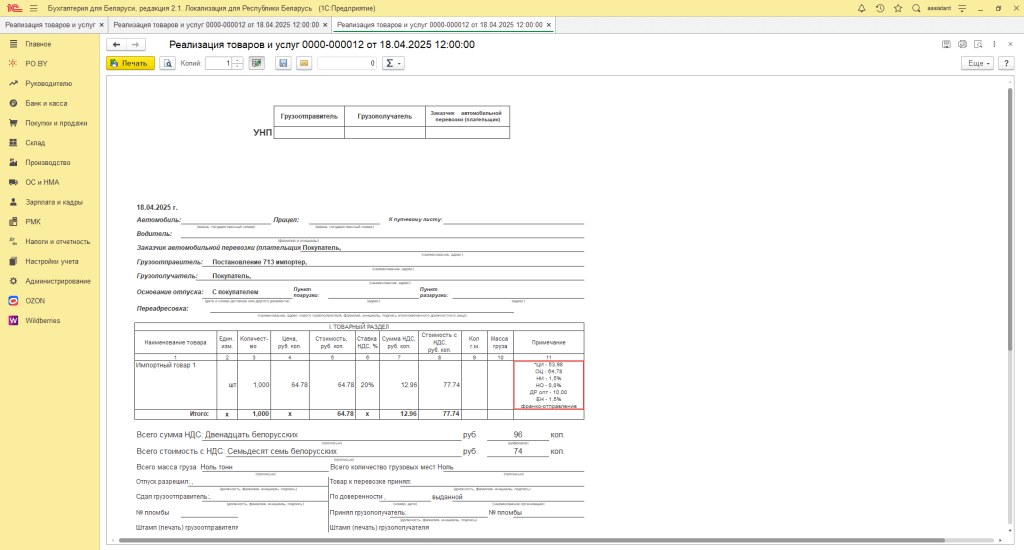Click save-to-disk icon at top right of form

coord(946,44)
